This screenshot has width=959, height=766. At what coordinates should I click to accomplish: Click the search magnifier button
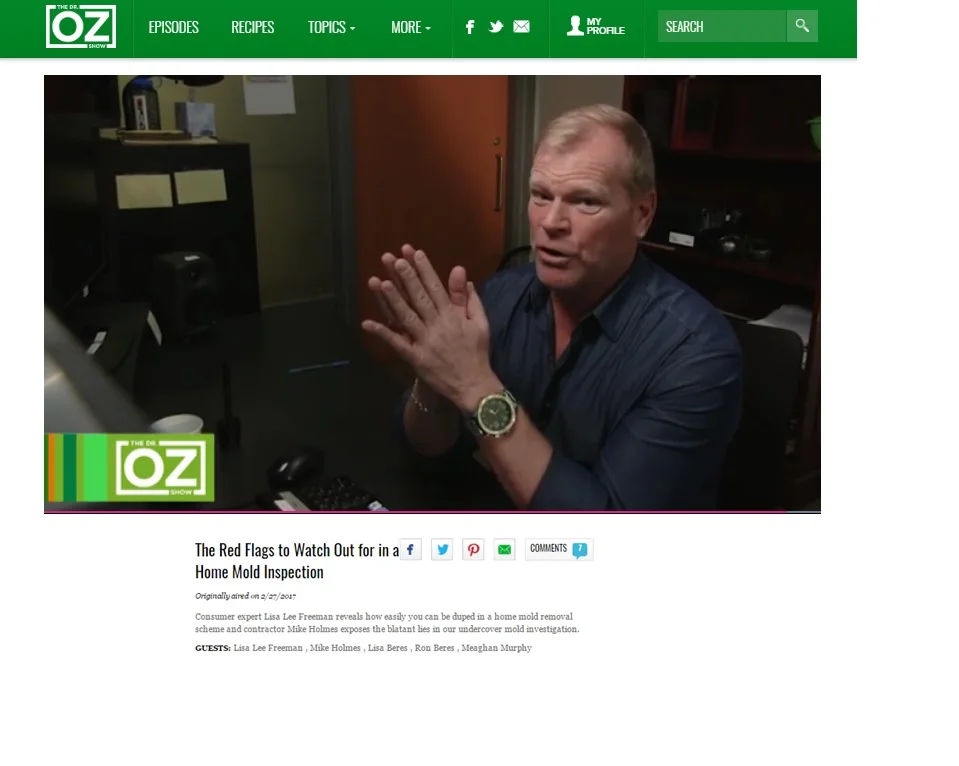[x=802, y=26]
